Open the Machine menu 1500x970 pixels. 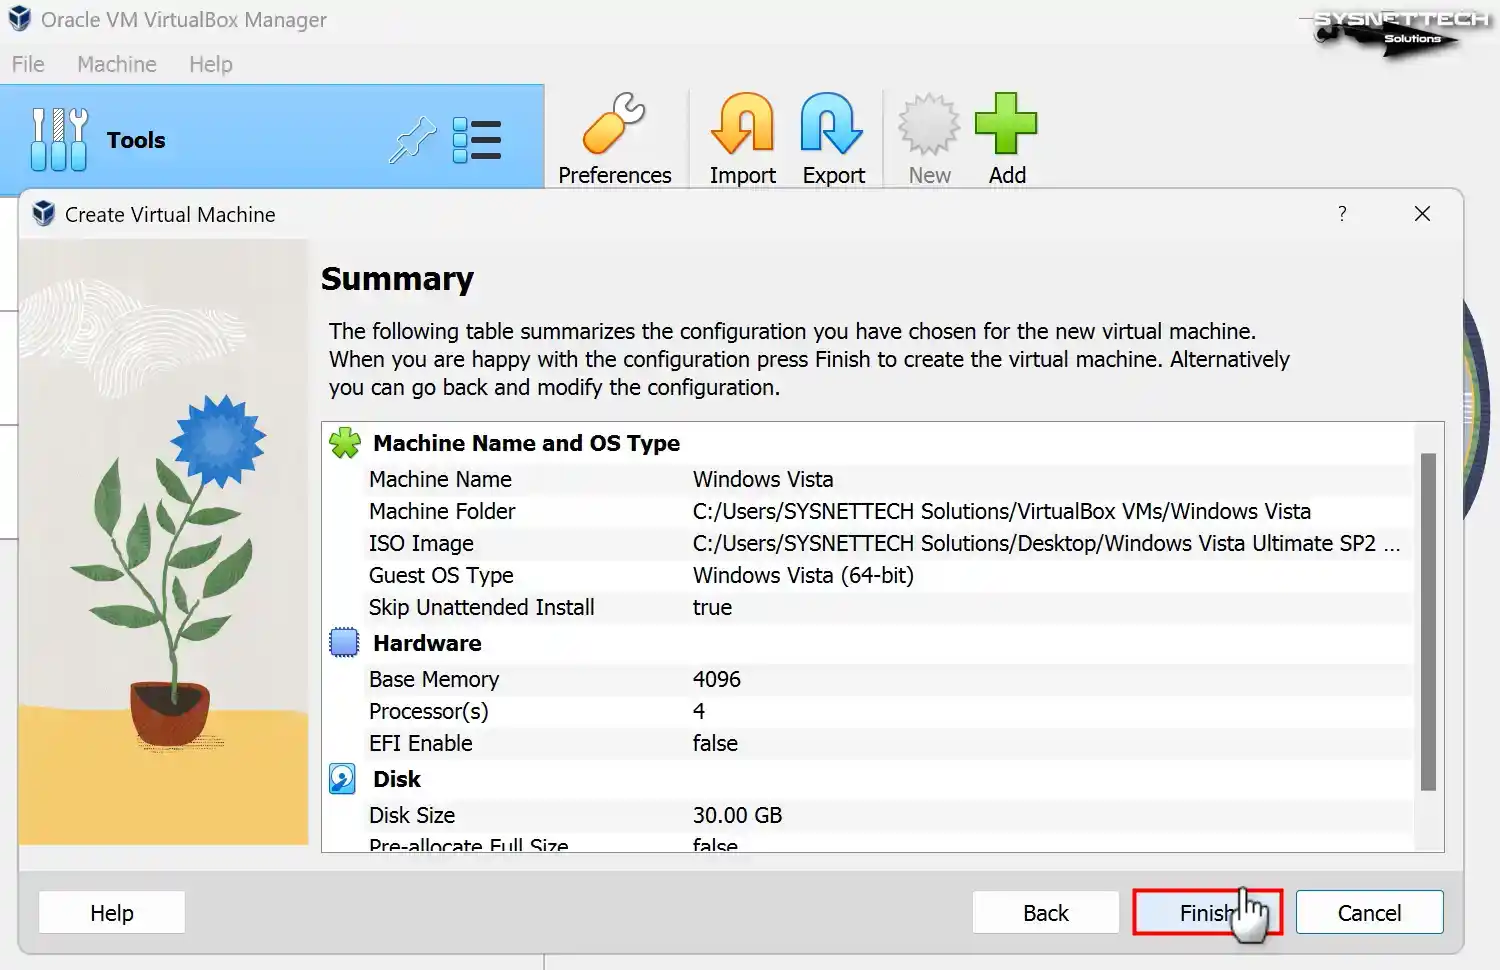[117, 64]
